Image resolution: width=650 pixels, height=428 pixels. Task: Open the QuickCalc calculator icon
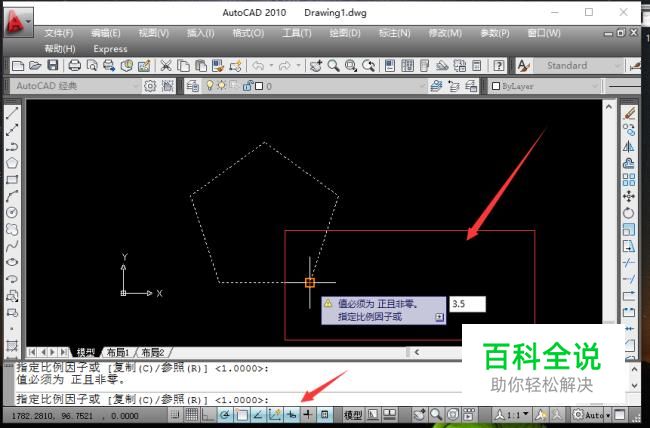pos(477,66)
